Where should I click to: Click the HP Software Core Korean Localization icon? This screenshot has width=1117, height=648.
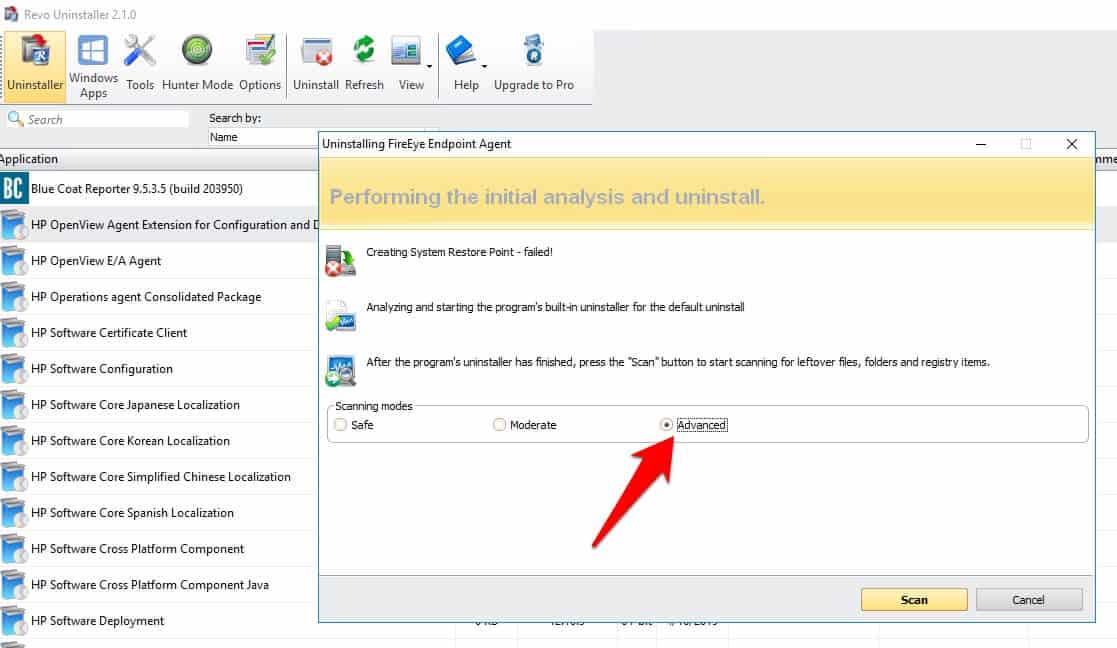[14, 441]
